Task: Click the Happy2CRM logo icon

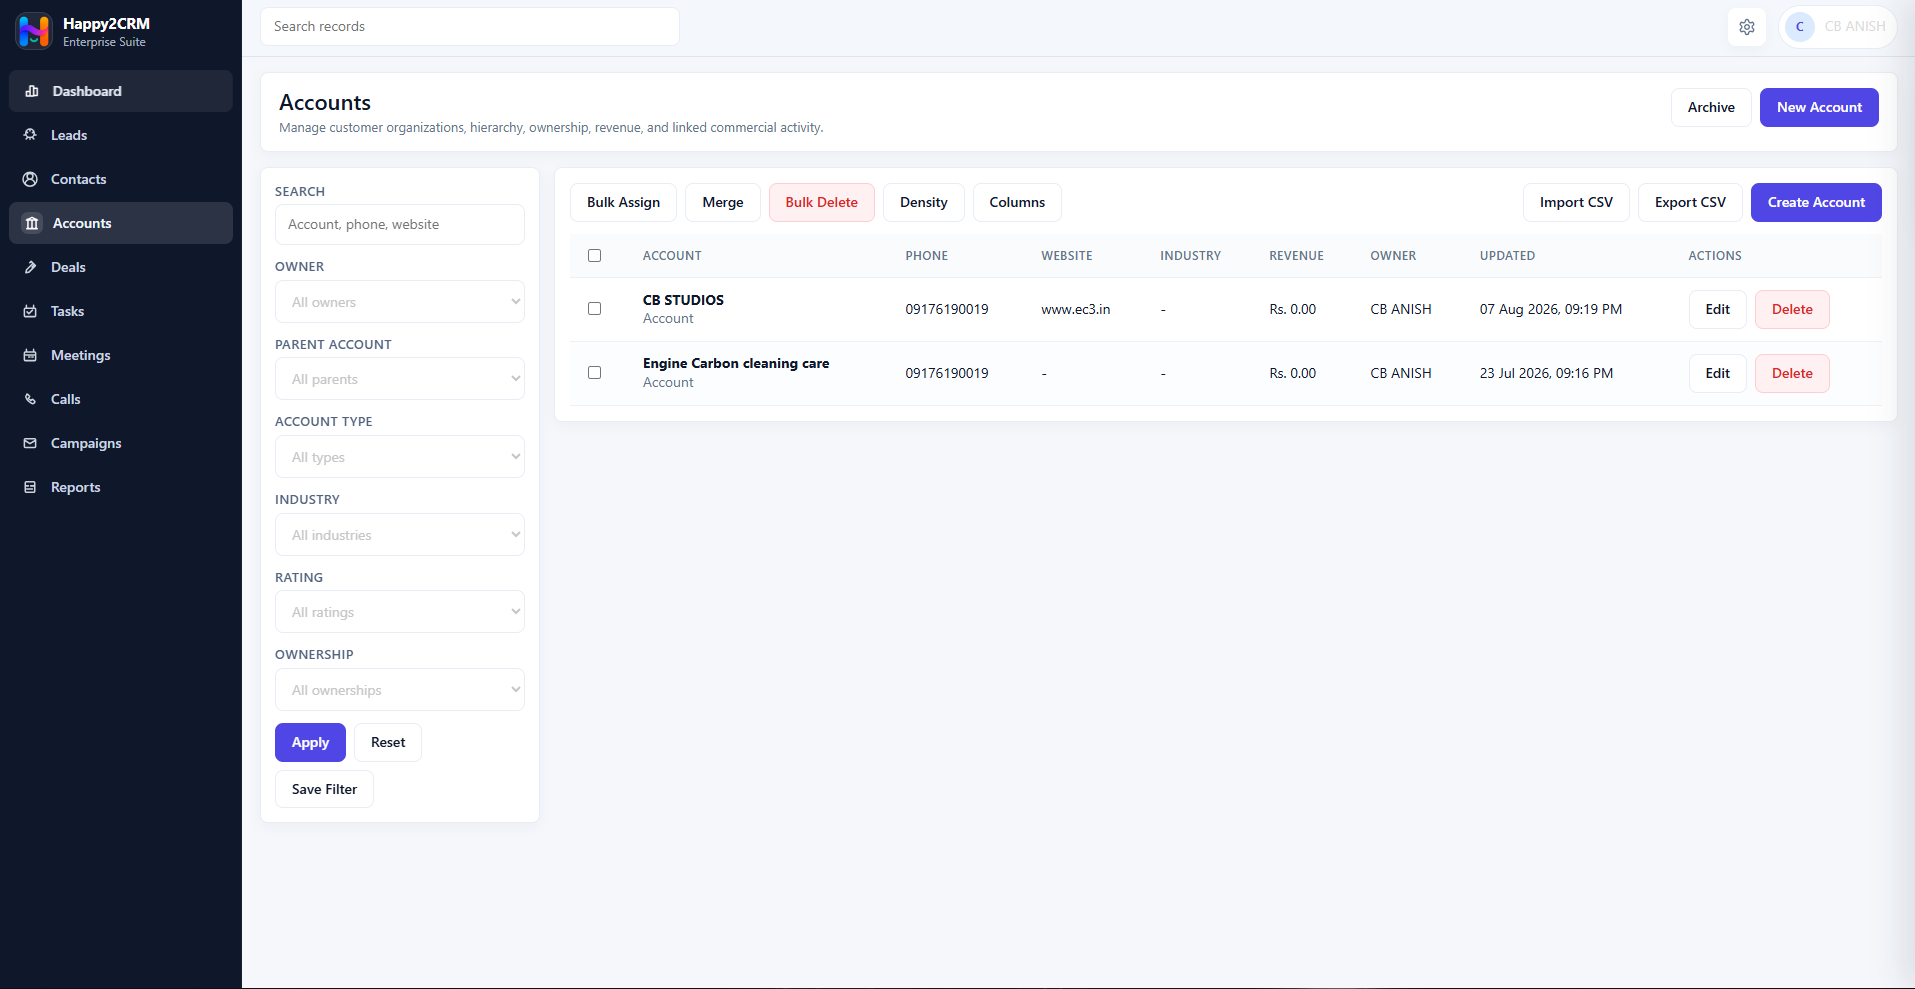Action: [x=33, y=31]
